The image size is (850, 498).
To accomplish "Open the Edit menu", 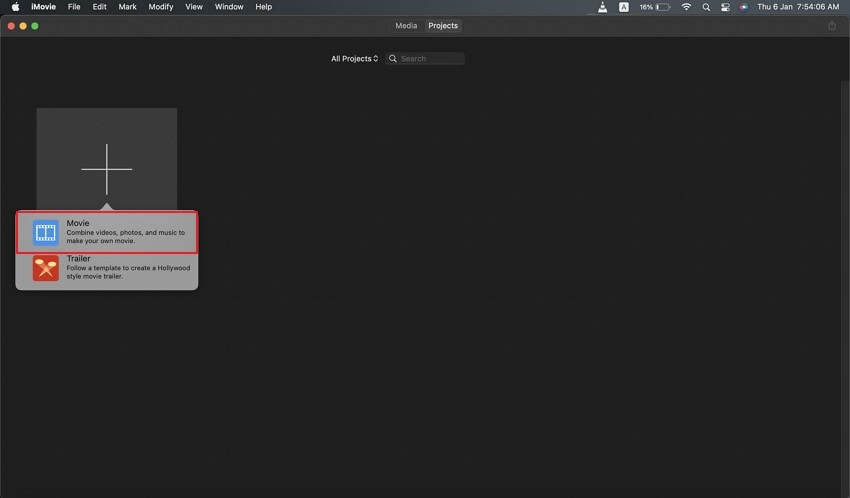I will point(99,7).
